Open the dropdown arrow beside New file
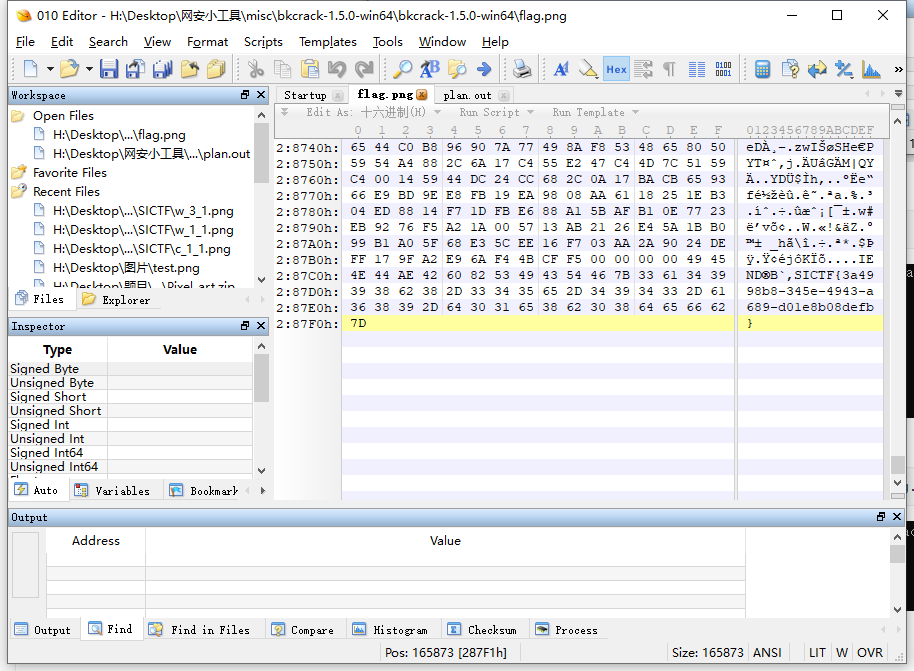The width and height of the screenshot is (914, 671). pyautogui.click(x=47, y=69)
